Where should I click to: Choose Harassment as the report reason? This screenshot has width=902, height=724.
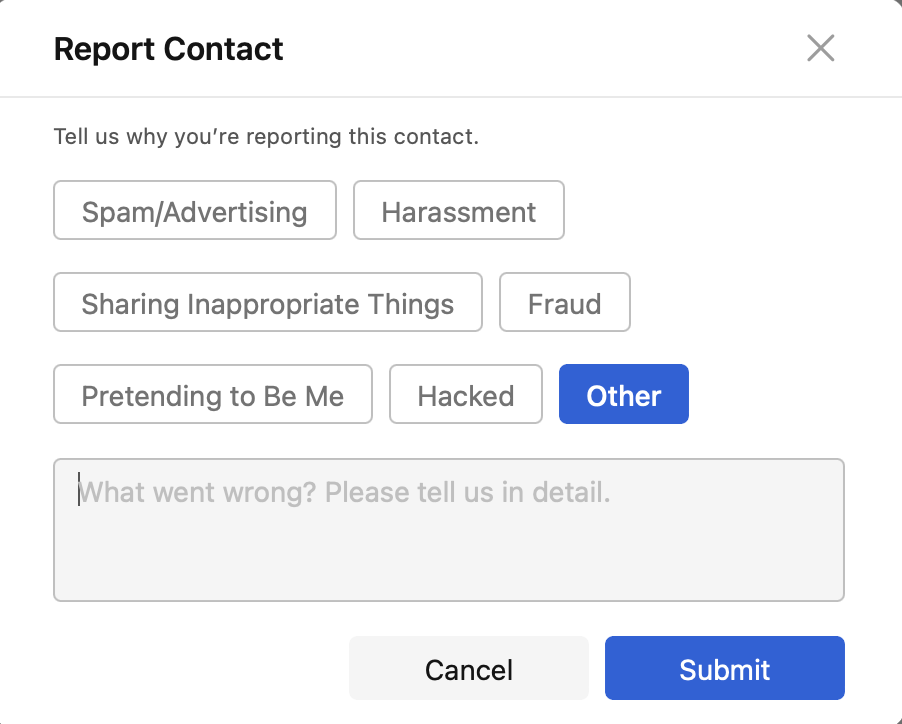coord(459,211)
